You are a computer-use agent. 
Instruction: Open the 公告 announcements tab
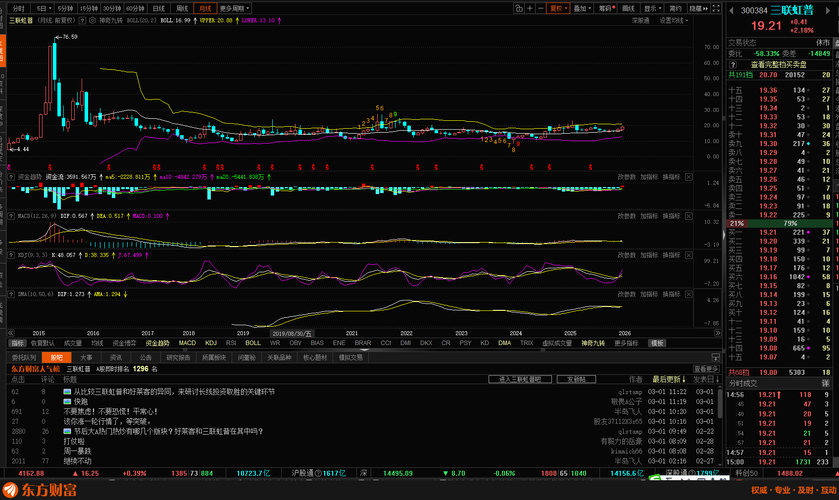(146, 356)
